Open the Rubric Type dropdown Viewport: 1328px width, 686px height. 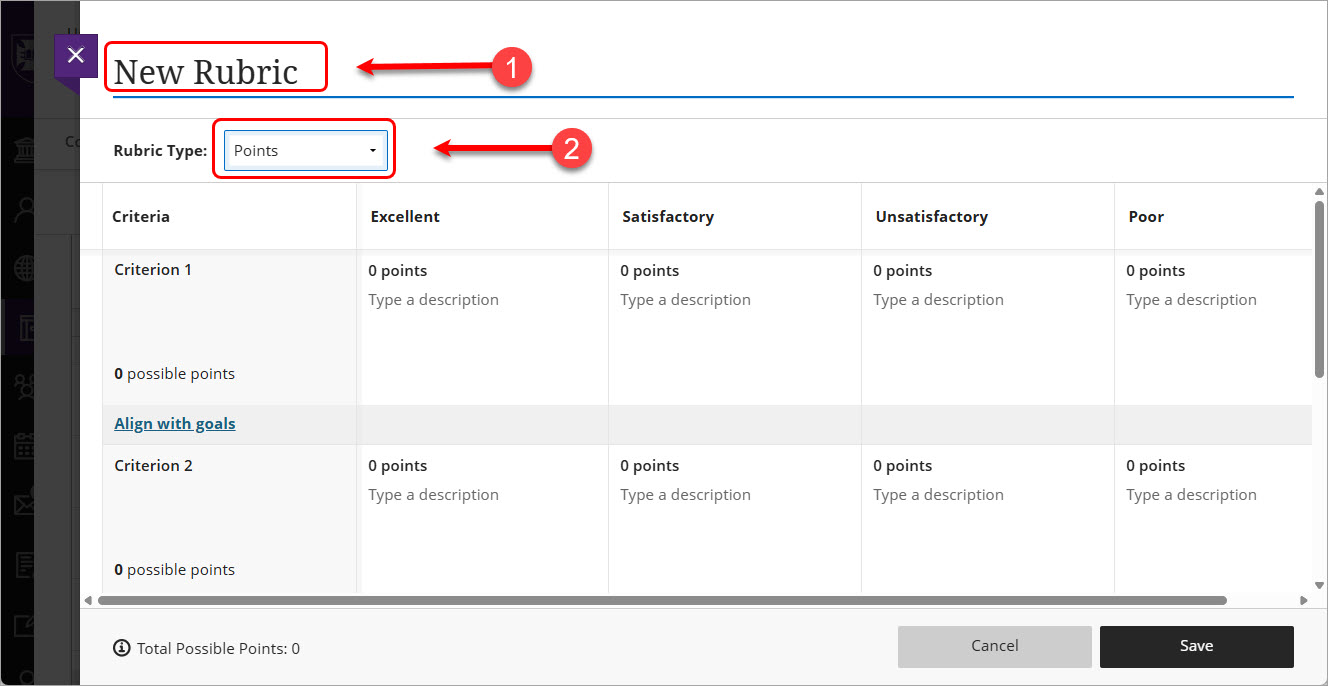(305, 150)
